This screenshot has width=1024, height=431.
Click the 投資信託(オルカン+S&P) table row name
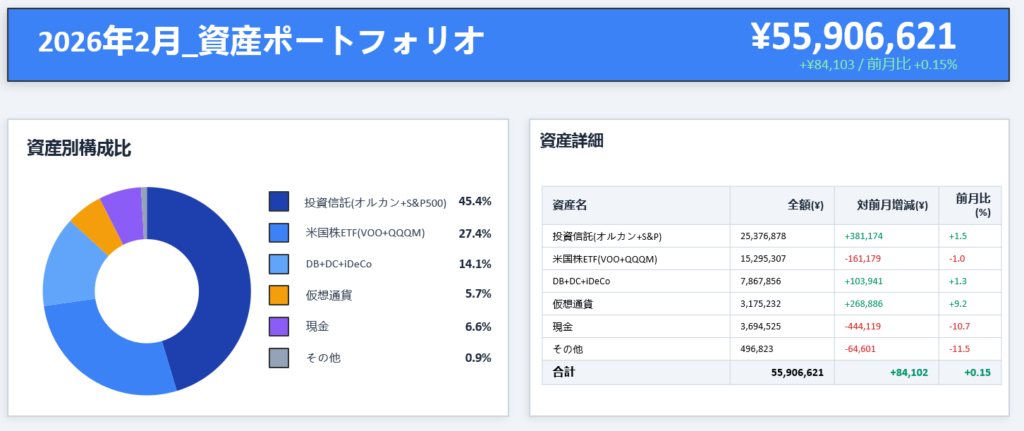point(607,236)
